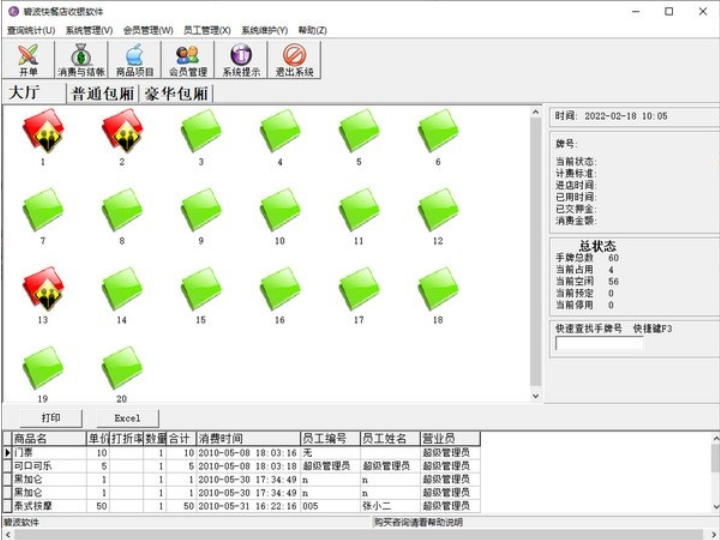Select the 泰式按摩 row cell

pos(49,506)
